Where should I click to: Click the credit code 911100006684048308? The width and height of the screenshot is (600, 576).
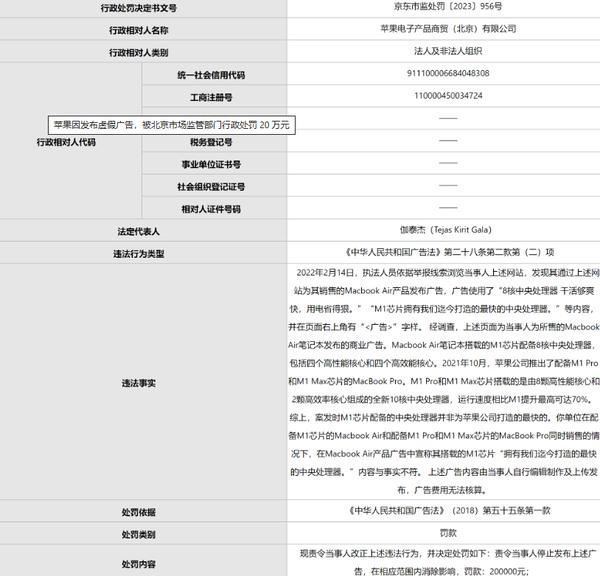tap(448, 73)
